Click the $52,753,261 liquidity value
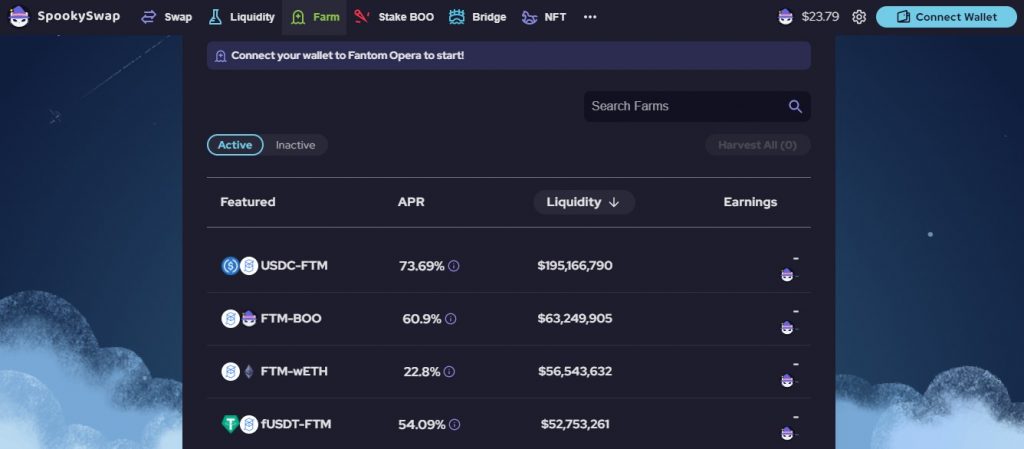The image size is (1024, 449). point(575,424)
